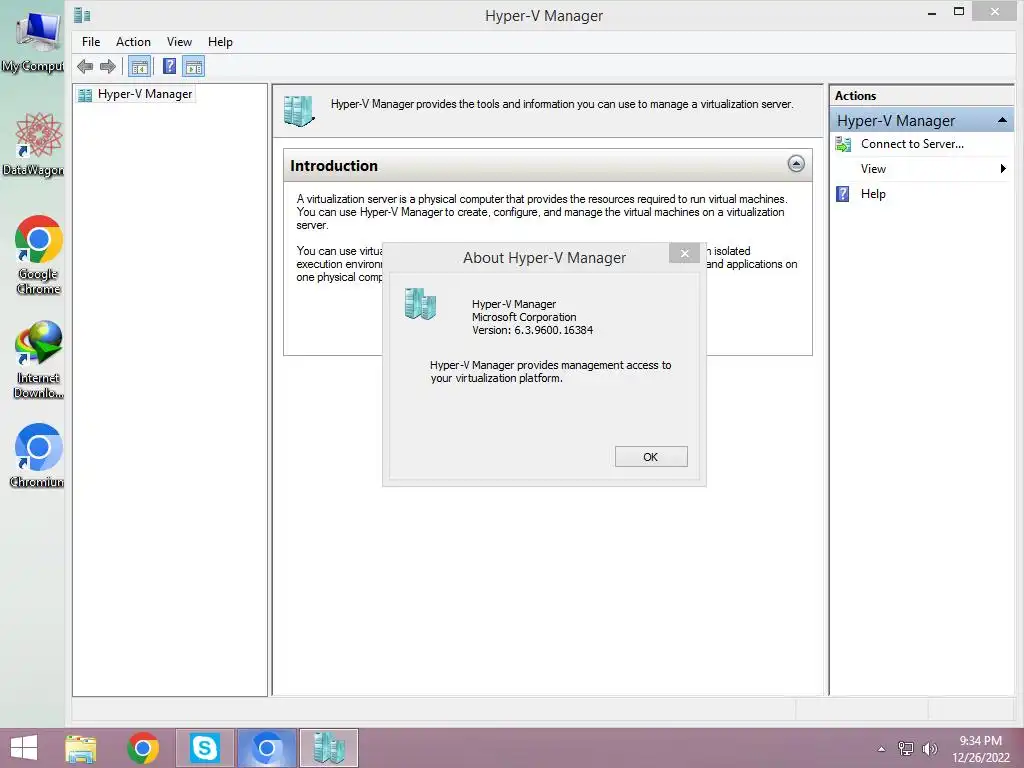Toggle the Show/Hide Action Pane toolbar icon
The width and height of the screenshot is (1024, 768).
tap(193, 66)
